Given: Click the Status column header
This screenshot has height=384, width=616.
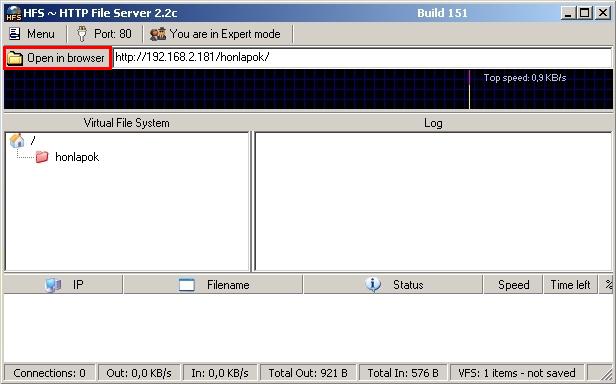Looking at the screenshot, I should (x=393, y=285).
